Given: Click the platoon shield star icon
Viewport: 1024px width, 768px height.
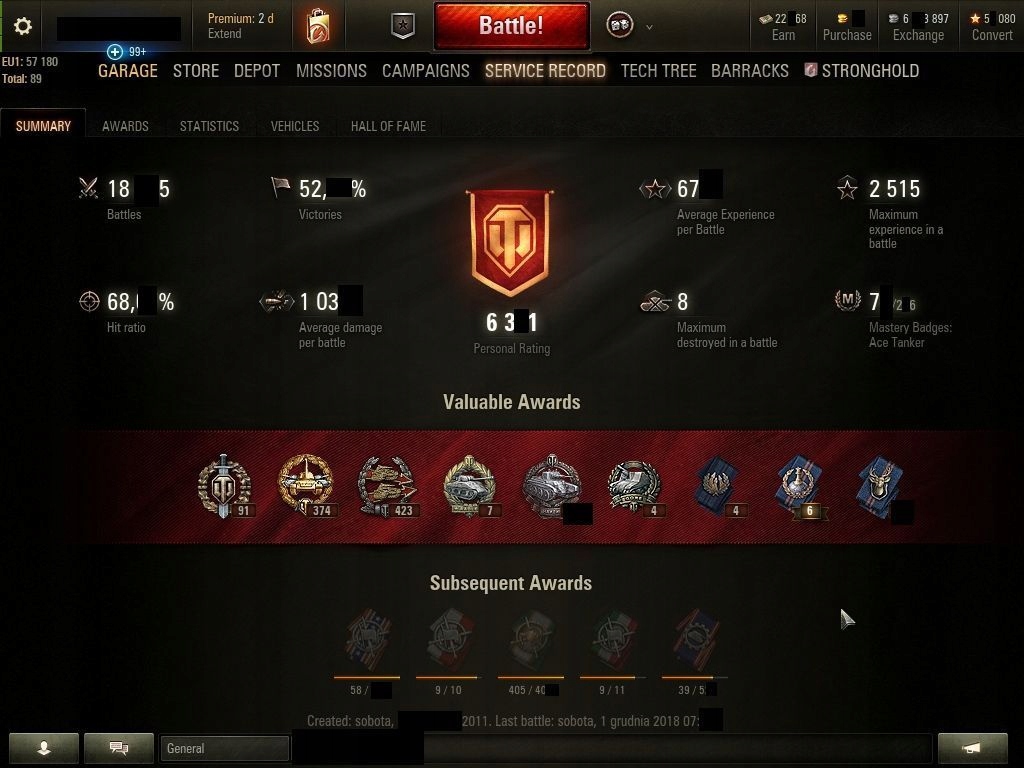Looking at the screenshot, I should [x=403, y=26].
